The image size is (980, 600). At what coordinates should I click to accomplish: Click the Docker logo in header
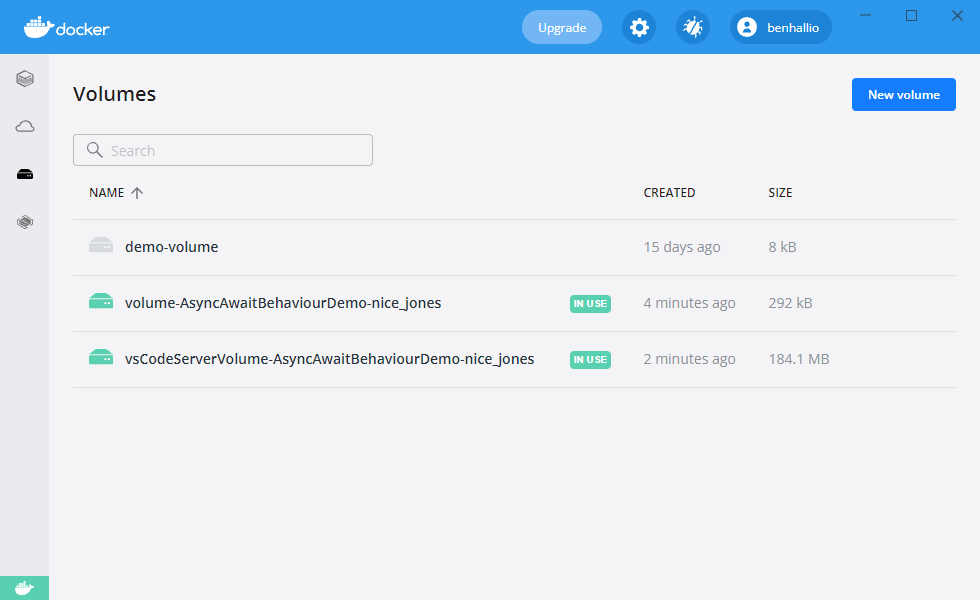click(67, 28)
